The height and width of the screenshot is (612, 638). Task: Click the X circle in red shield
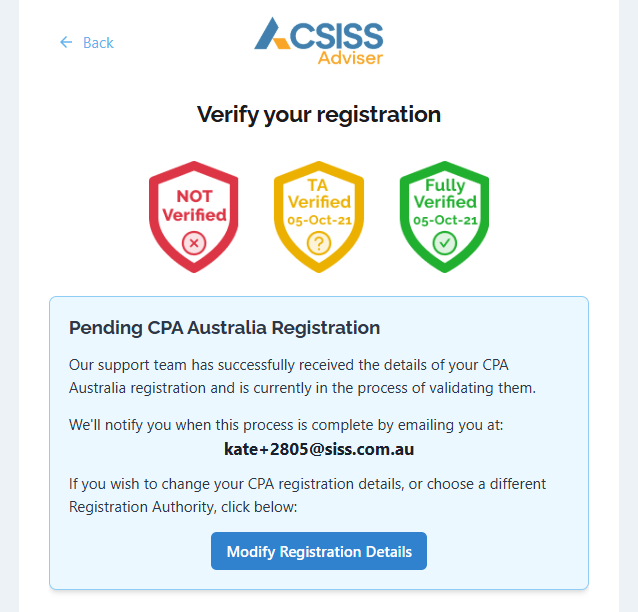pos(194,242)
